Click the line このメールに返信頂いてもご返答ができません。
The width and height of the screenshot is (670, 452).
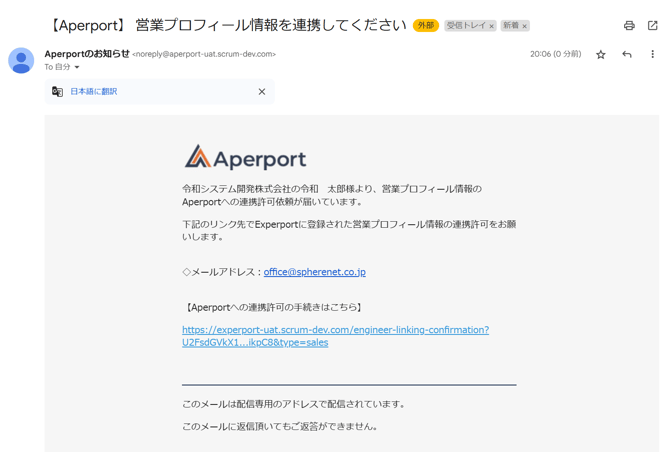(280, 426)
